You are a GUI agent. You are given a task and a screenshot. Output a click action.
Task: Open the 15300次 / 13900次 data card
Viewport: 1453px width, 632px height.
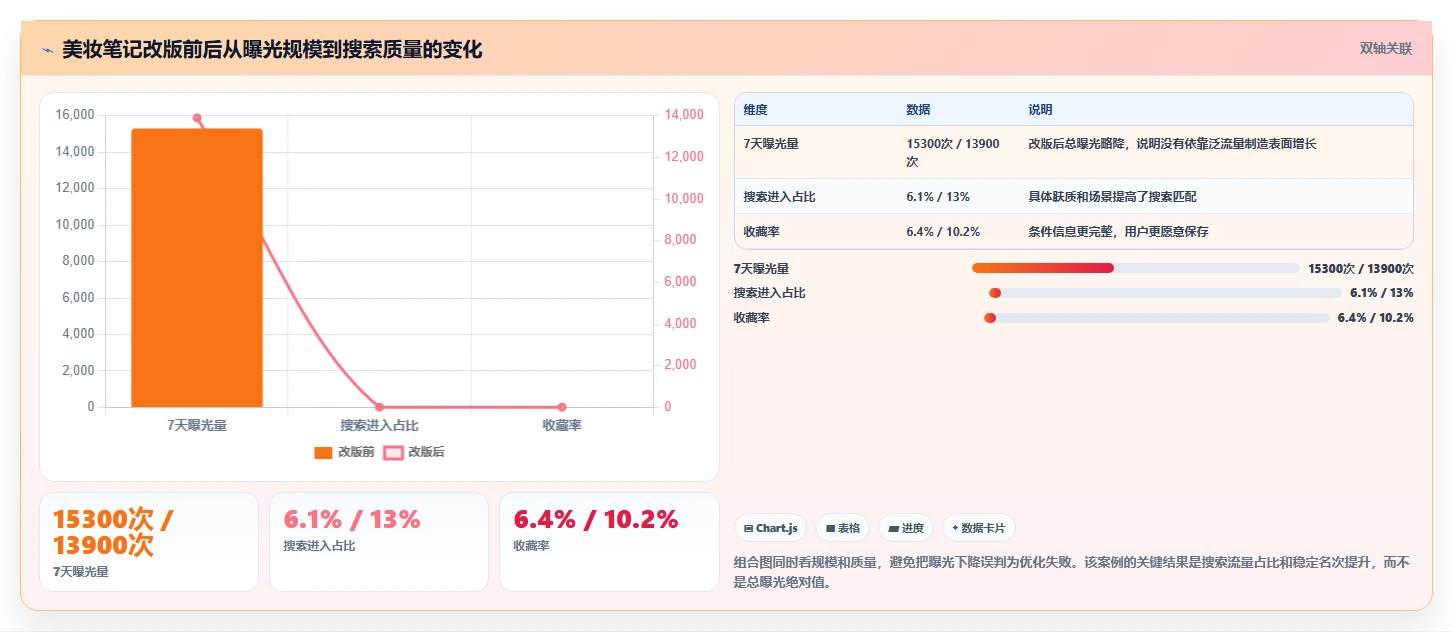(x=149, y=542)
